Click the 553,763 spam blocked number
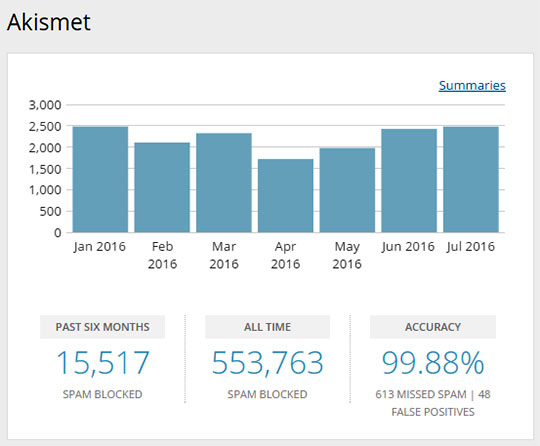 coord(268,363)
